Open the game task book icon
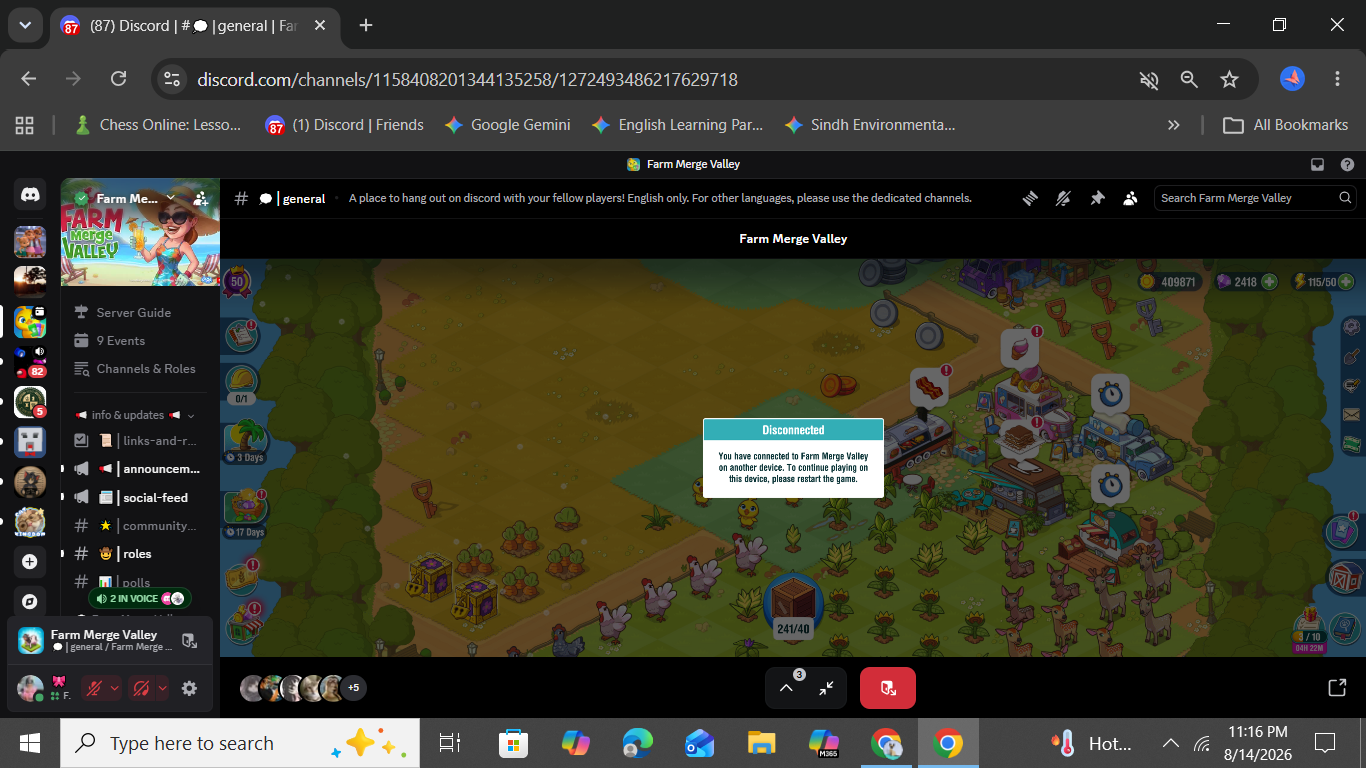 242,337
